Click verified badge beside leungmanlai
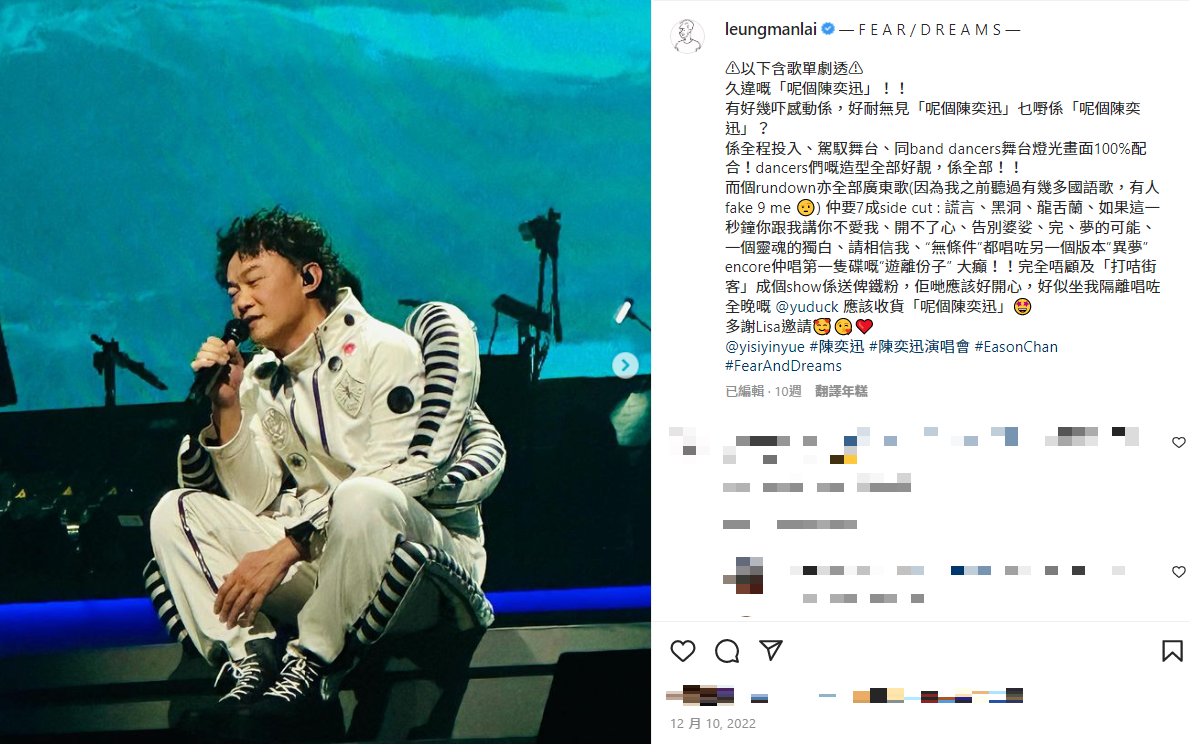 click(828, 29)
